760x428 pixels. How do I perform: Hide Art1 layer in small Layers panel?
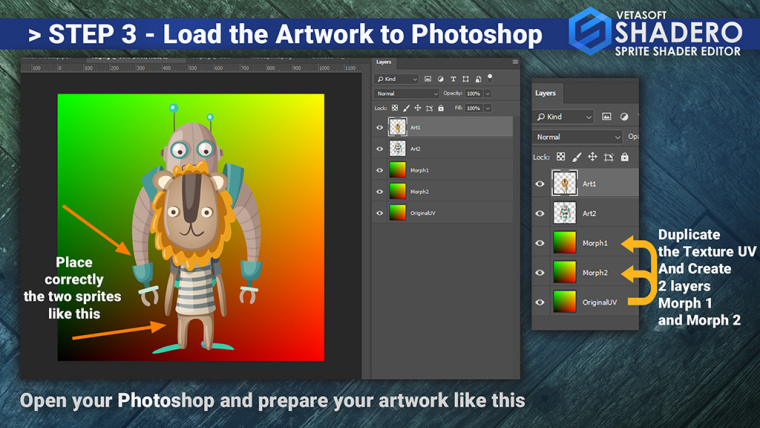pos(380,127)
